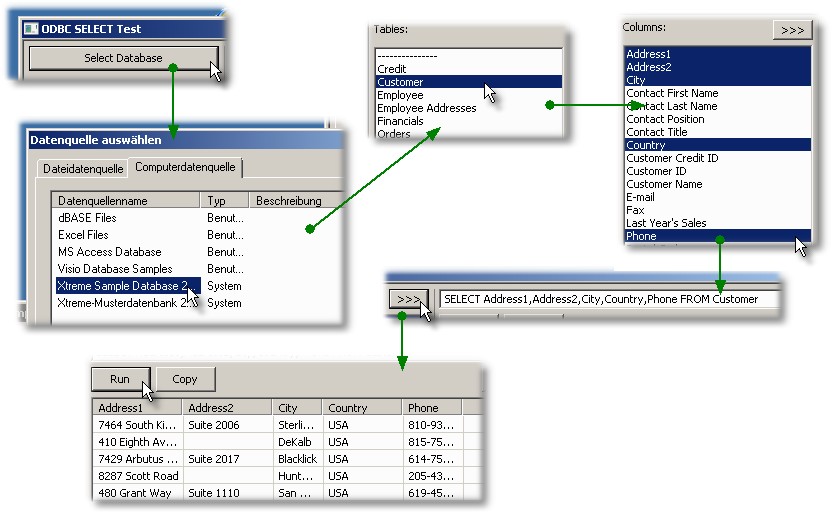Select dBASE Files data source
This screenshot has width=836, height=519.
pyautogui.click(x=87, y=218)
